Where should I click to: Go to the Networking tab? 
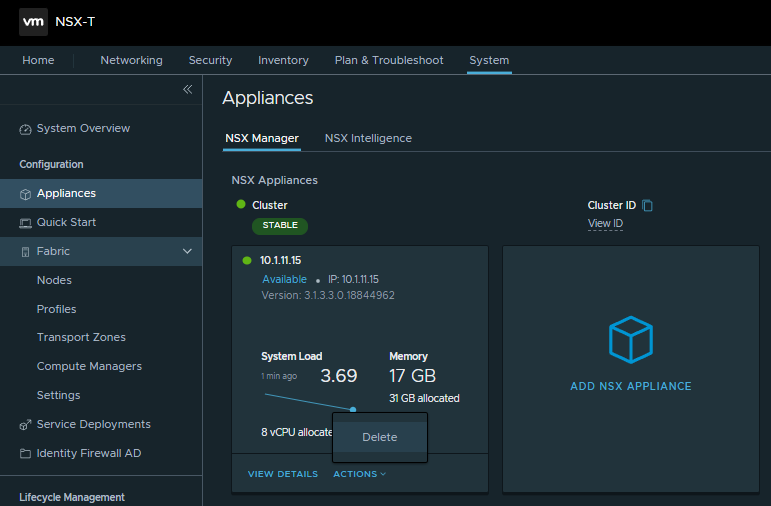click(x=131, y=60)
